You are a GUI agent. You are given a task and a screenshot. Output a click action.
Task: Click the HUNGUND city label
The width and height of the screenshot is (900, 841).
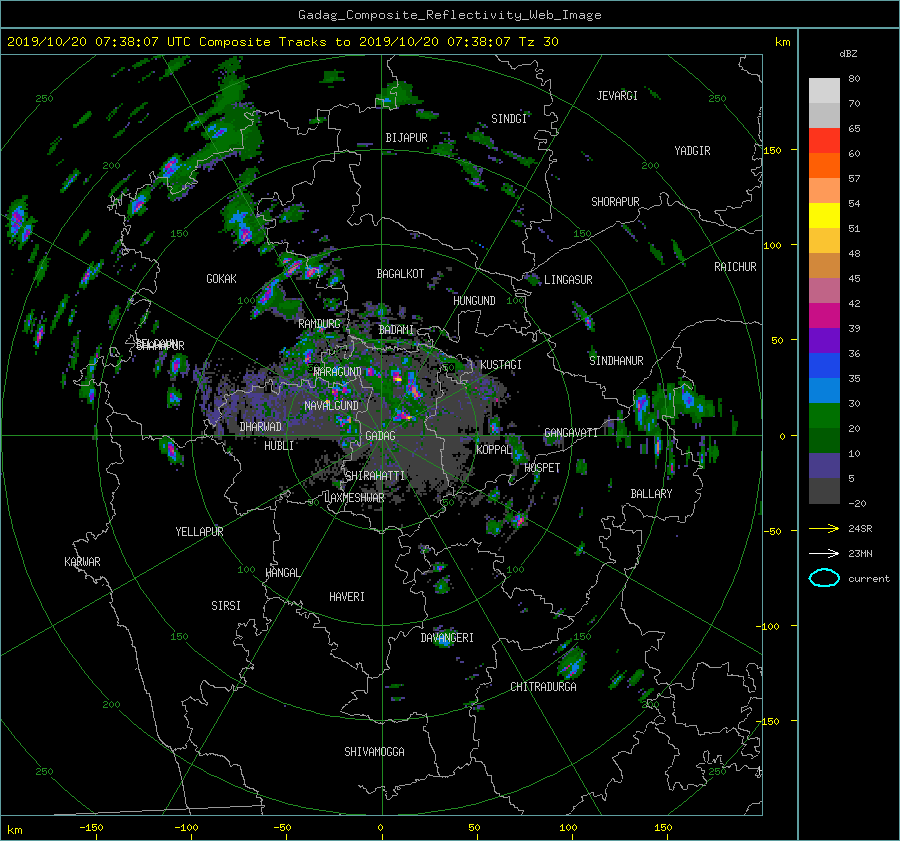tap(474, 301)
